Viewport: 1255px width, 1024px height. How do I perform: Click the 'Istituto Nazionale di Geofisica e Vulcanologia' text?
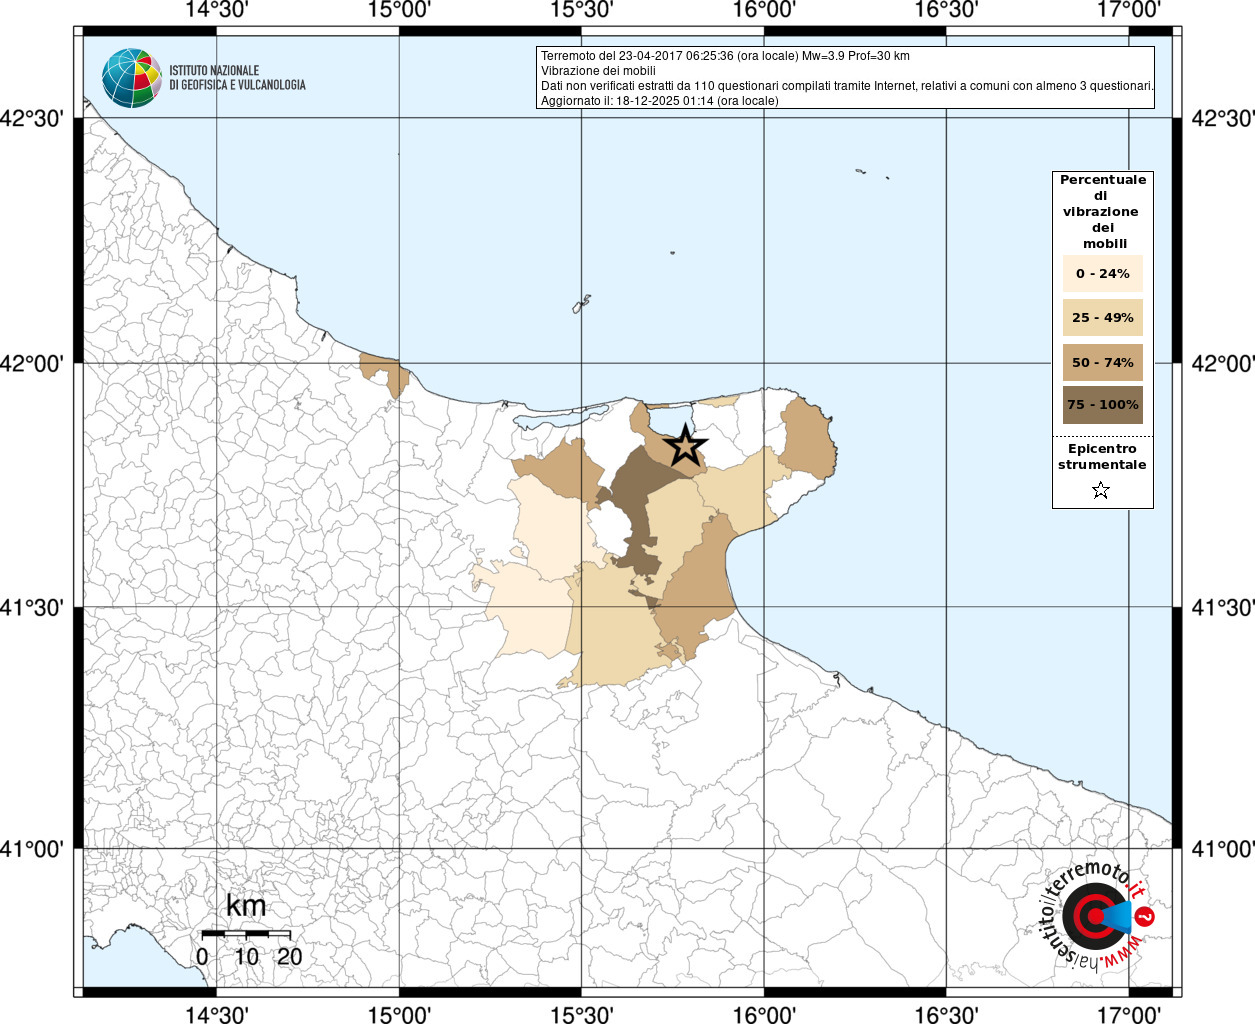coord(237,78)
